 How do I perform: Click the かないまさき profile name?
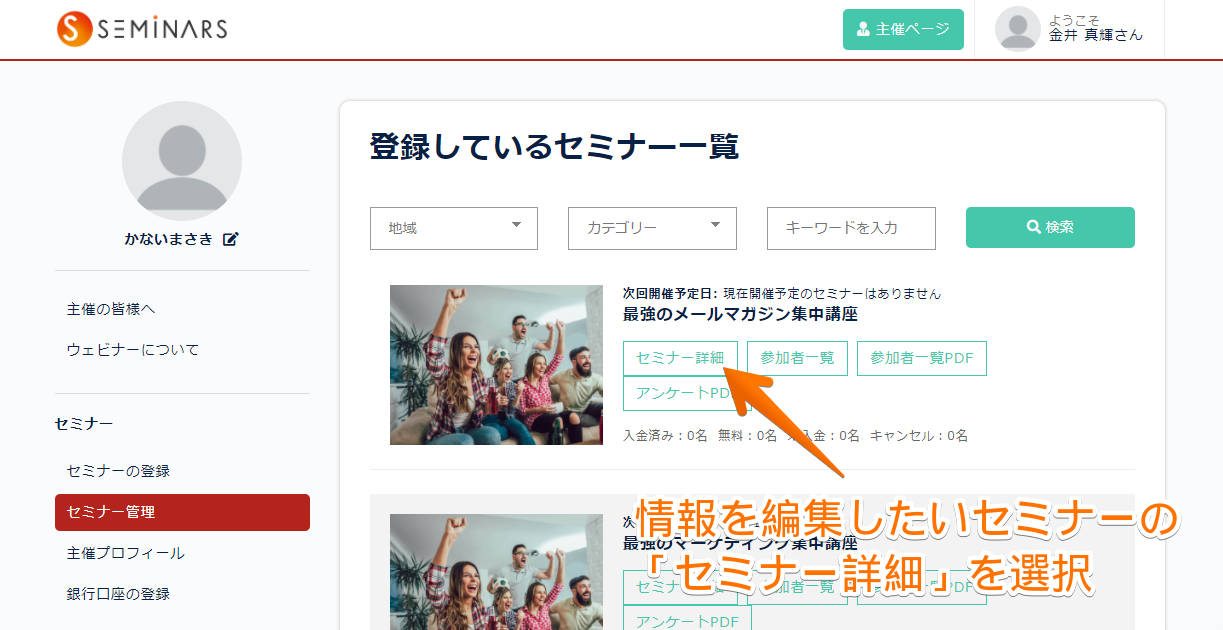click(169, 239)
